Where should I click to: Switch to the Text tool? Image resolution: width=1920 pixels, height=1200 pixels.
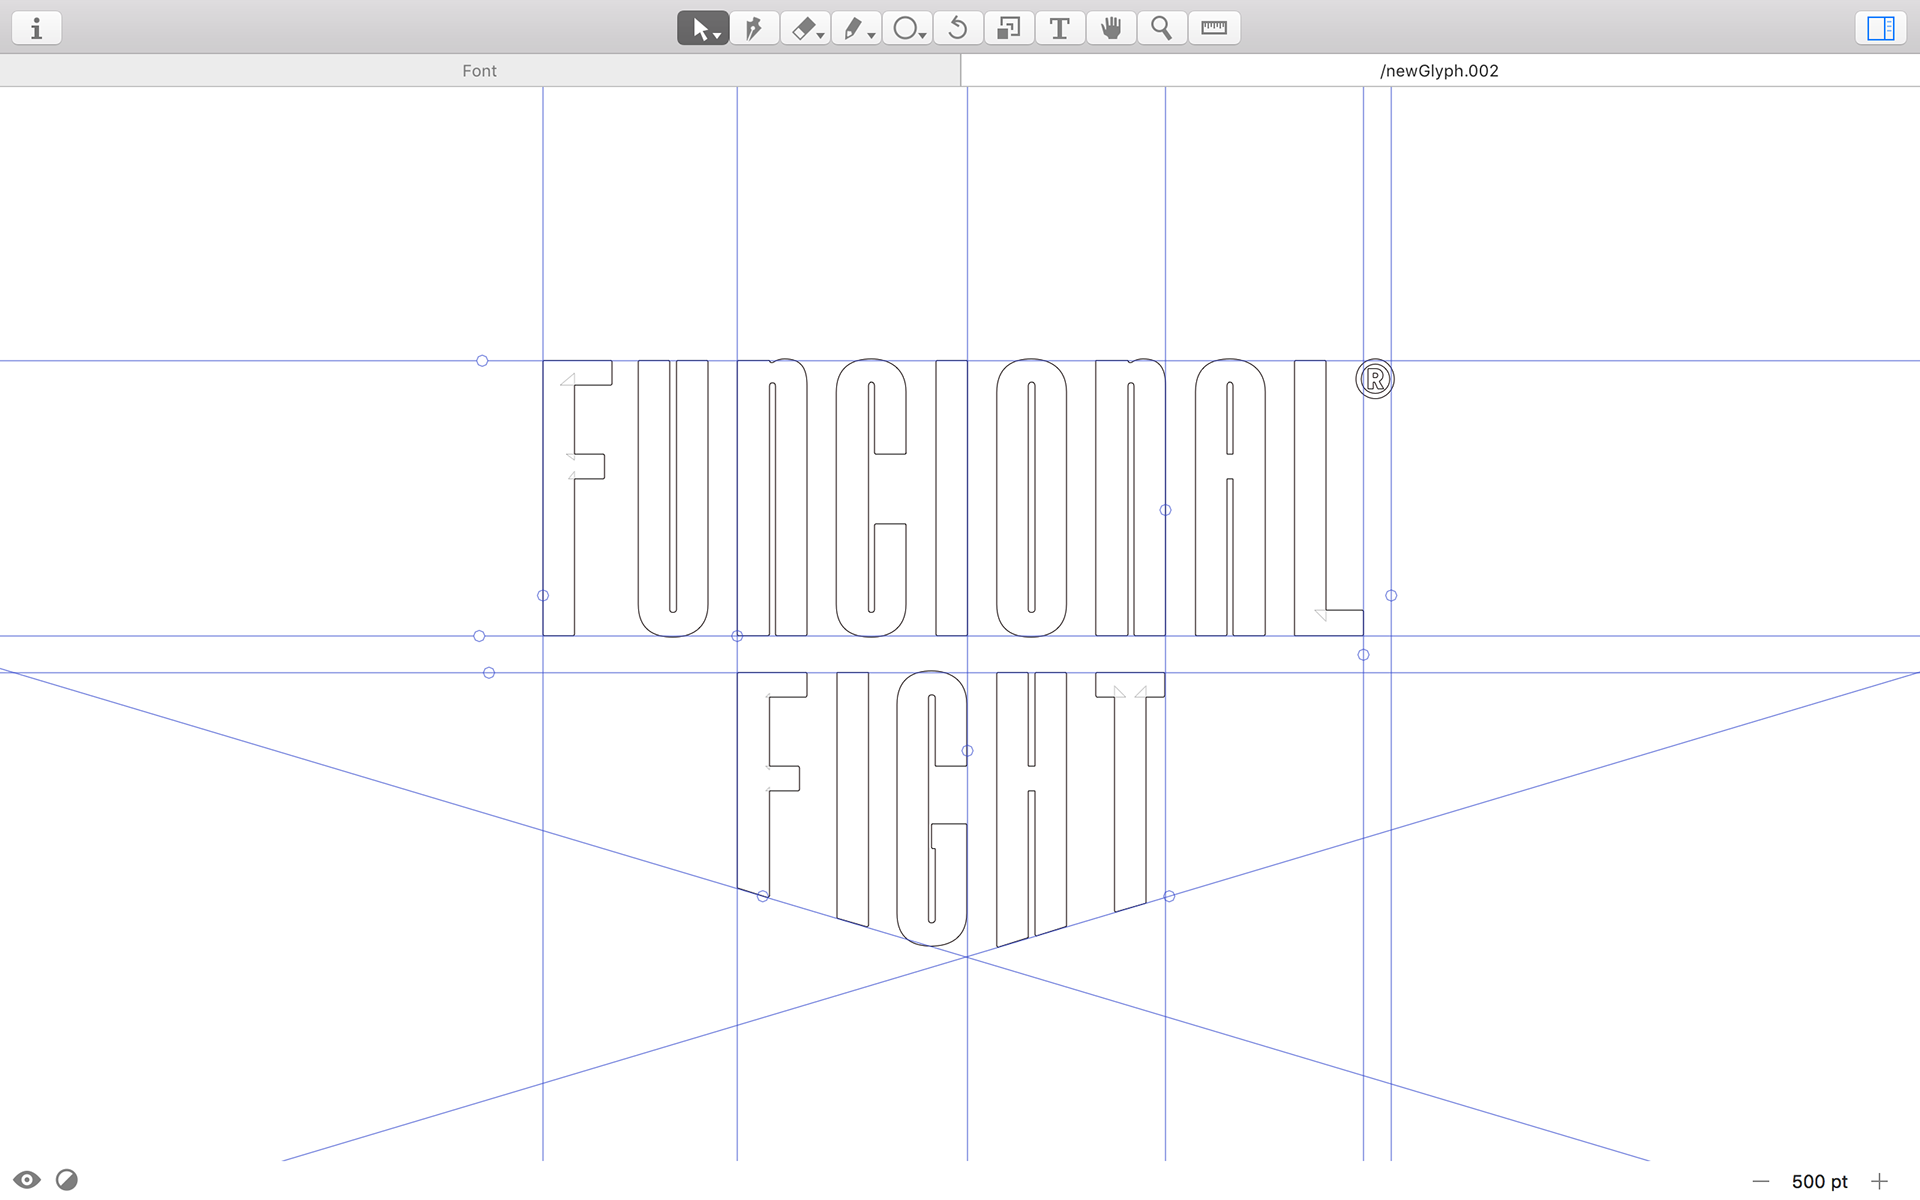pos(1060,28)
